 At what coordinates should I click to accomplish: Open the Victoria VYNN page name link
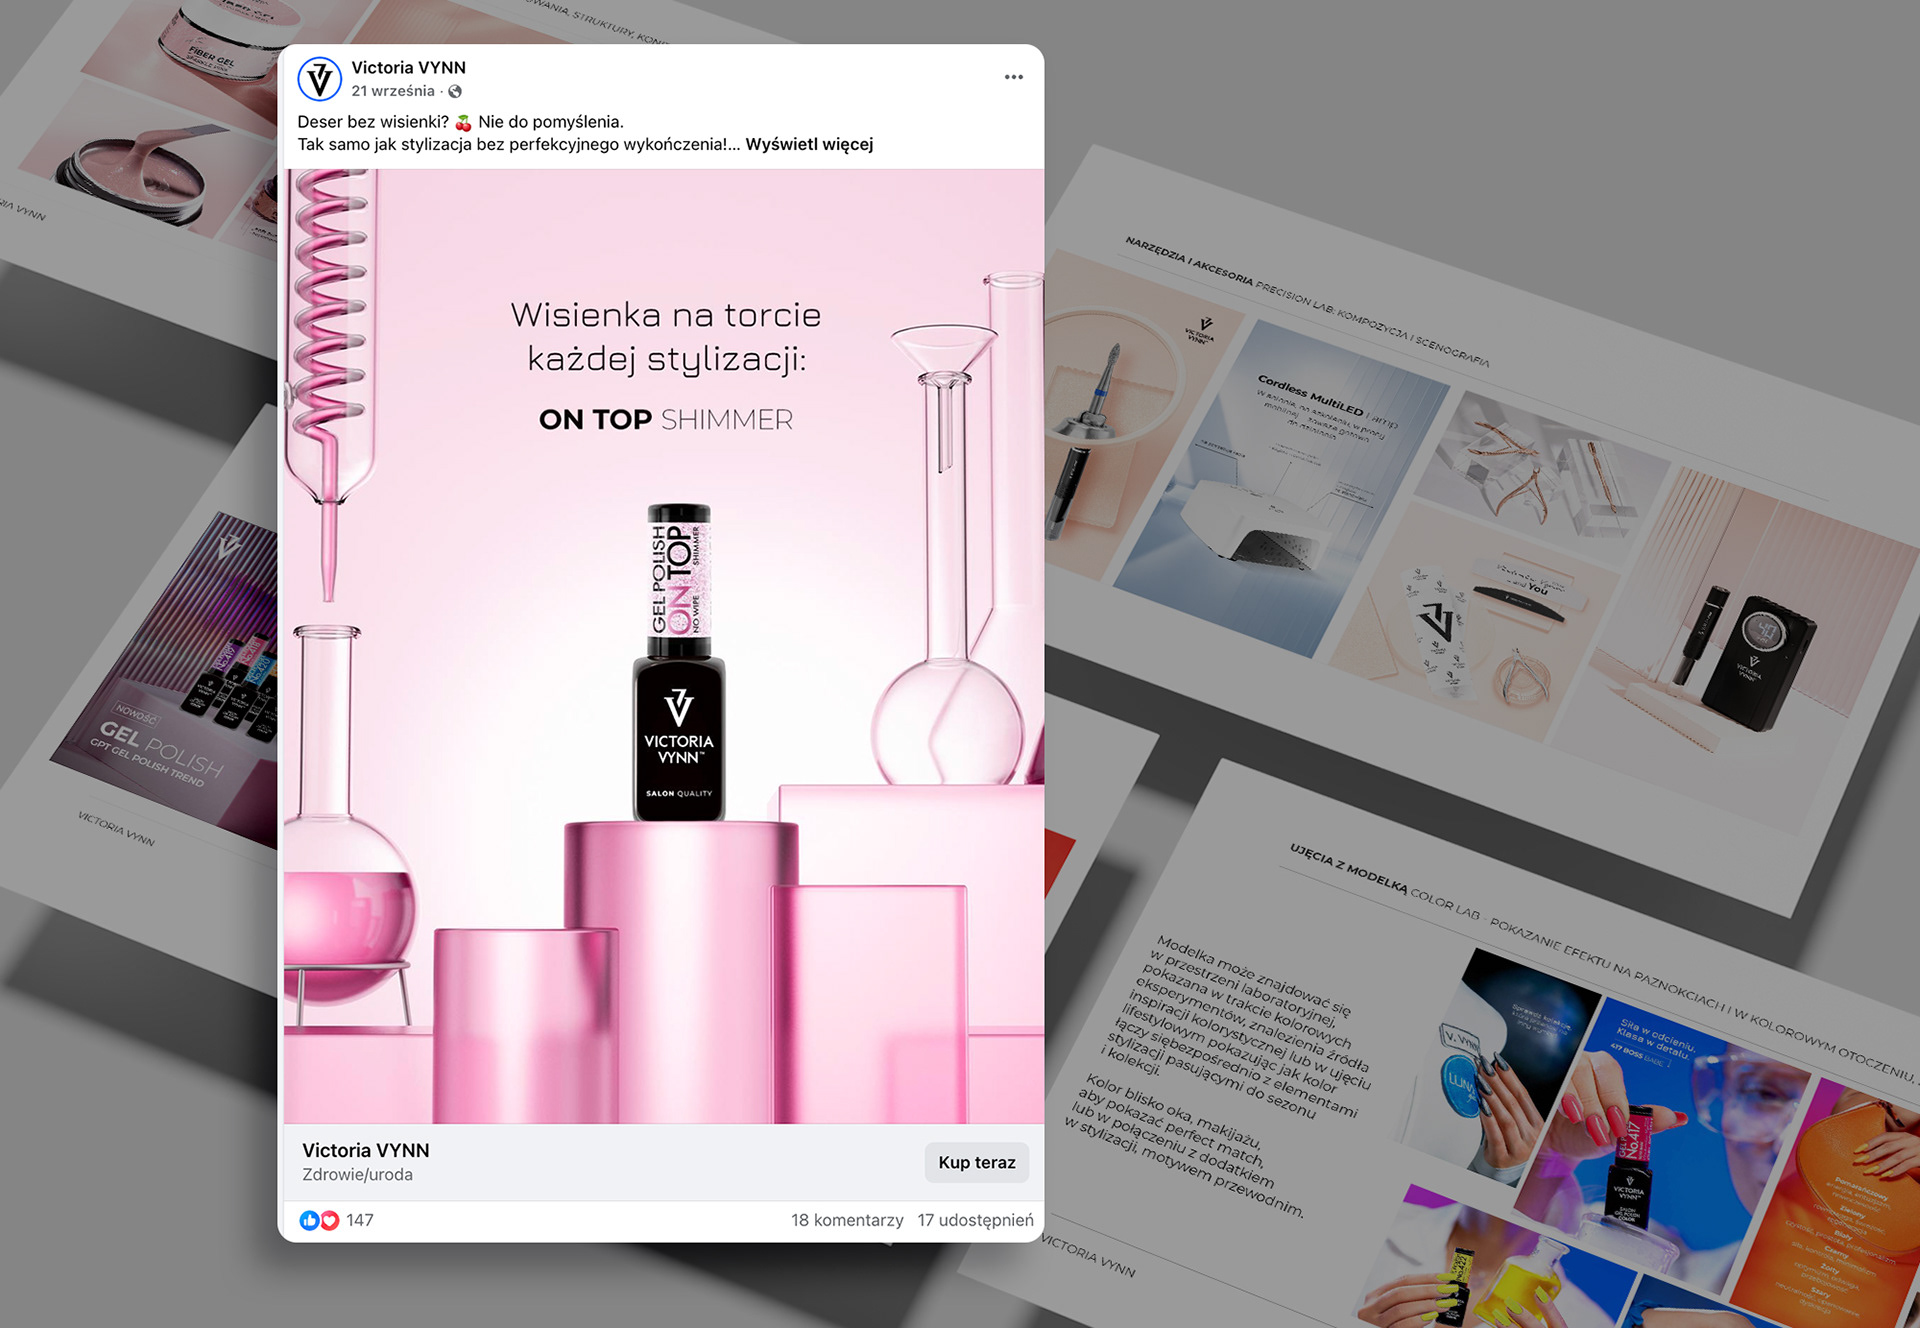pyautogui.click(x=408, y=68)
